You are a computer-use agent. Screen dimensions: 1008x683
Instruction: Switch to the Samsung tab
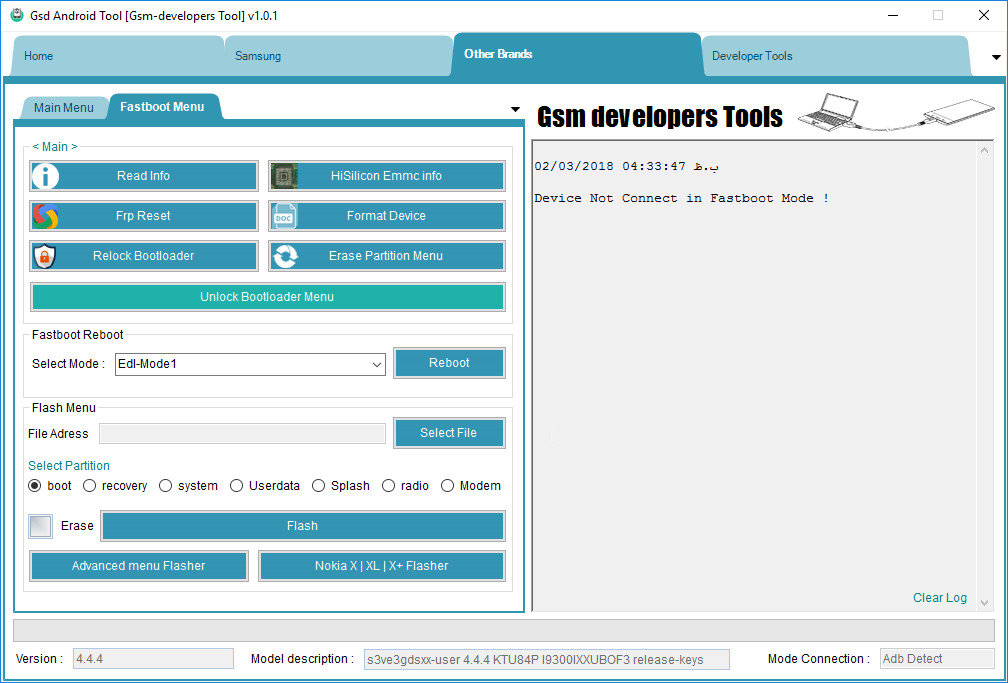click(257, 56)
